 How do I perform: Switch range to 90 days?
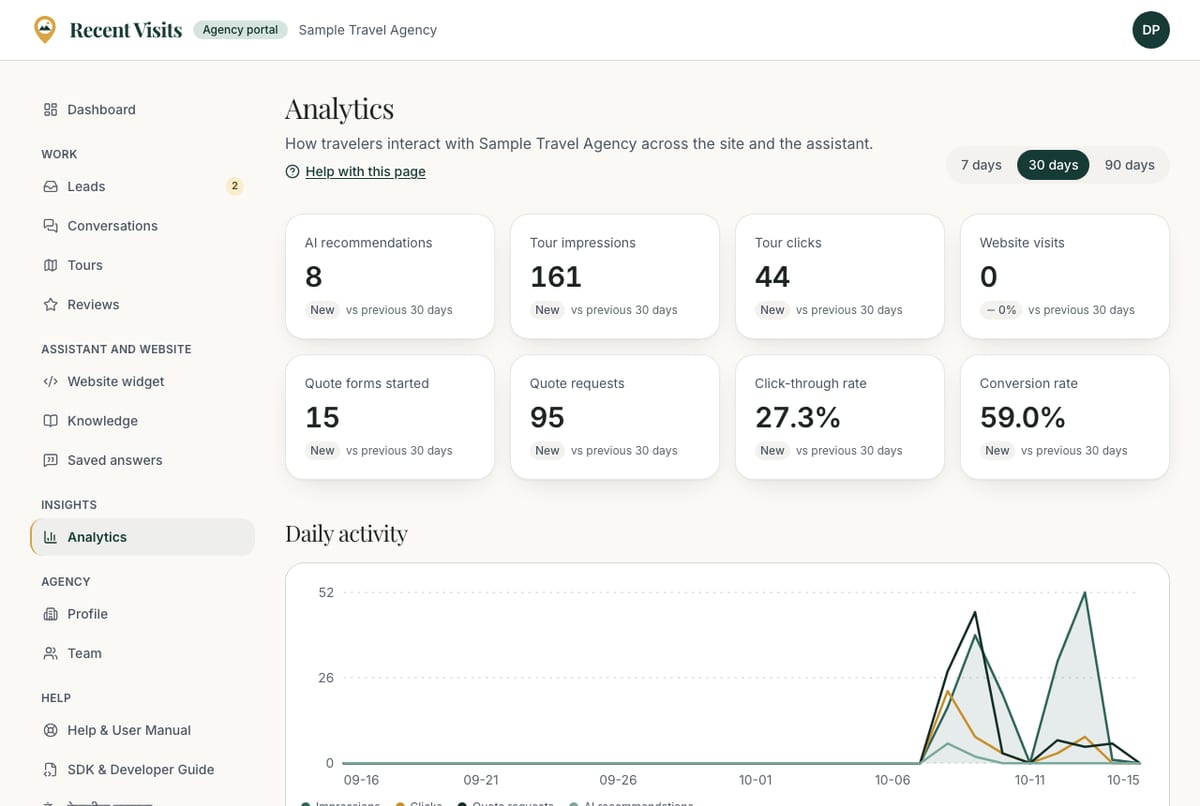pos(1129,165)
